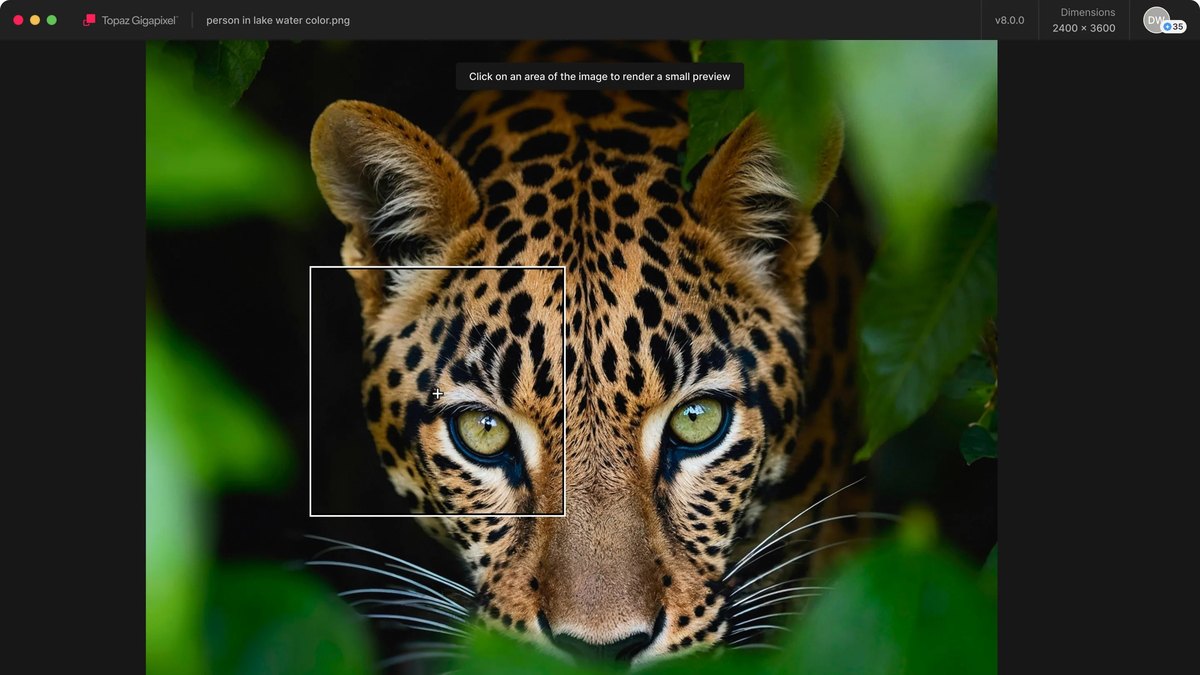Close the Topaz Gigapixel window
1200x675 pixels.
18,20
